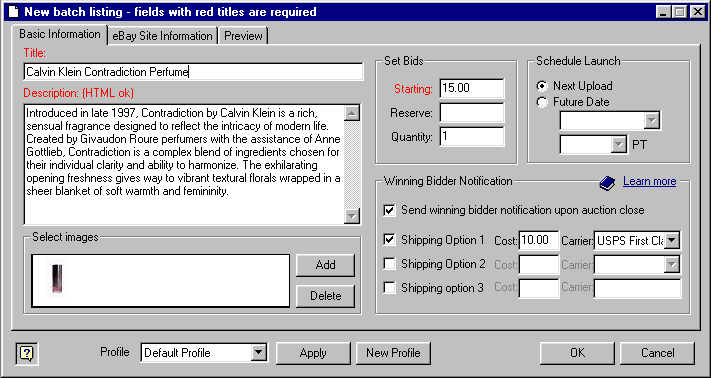Click the Starting bid field
The height and width of the screenshot is (378, 711).
pos(472,88)
